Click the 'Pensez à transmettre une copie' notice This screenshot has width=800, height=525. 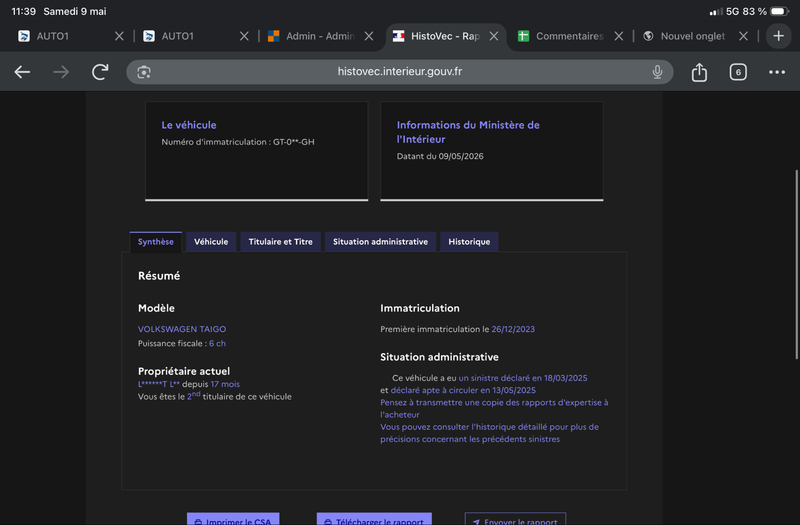[494, 409]
